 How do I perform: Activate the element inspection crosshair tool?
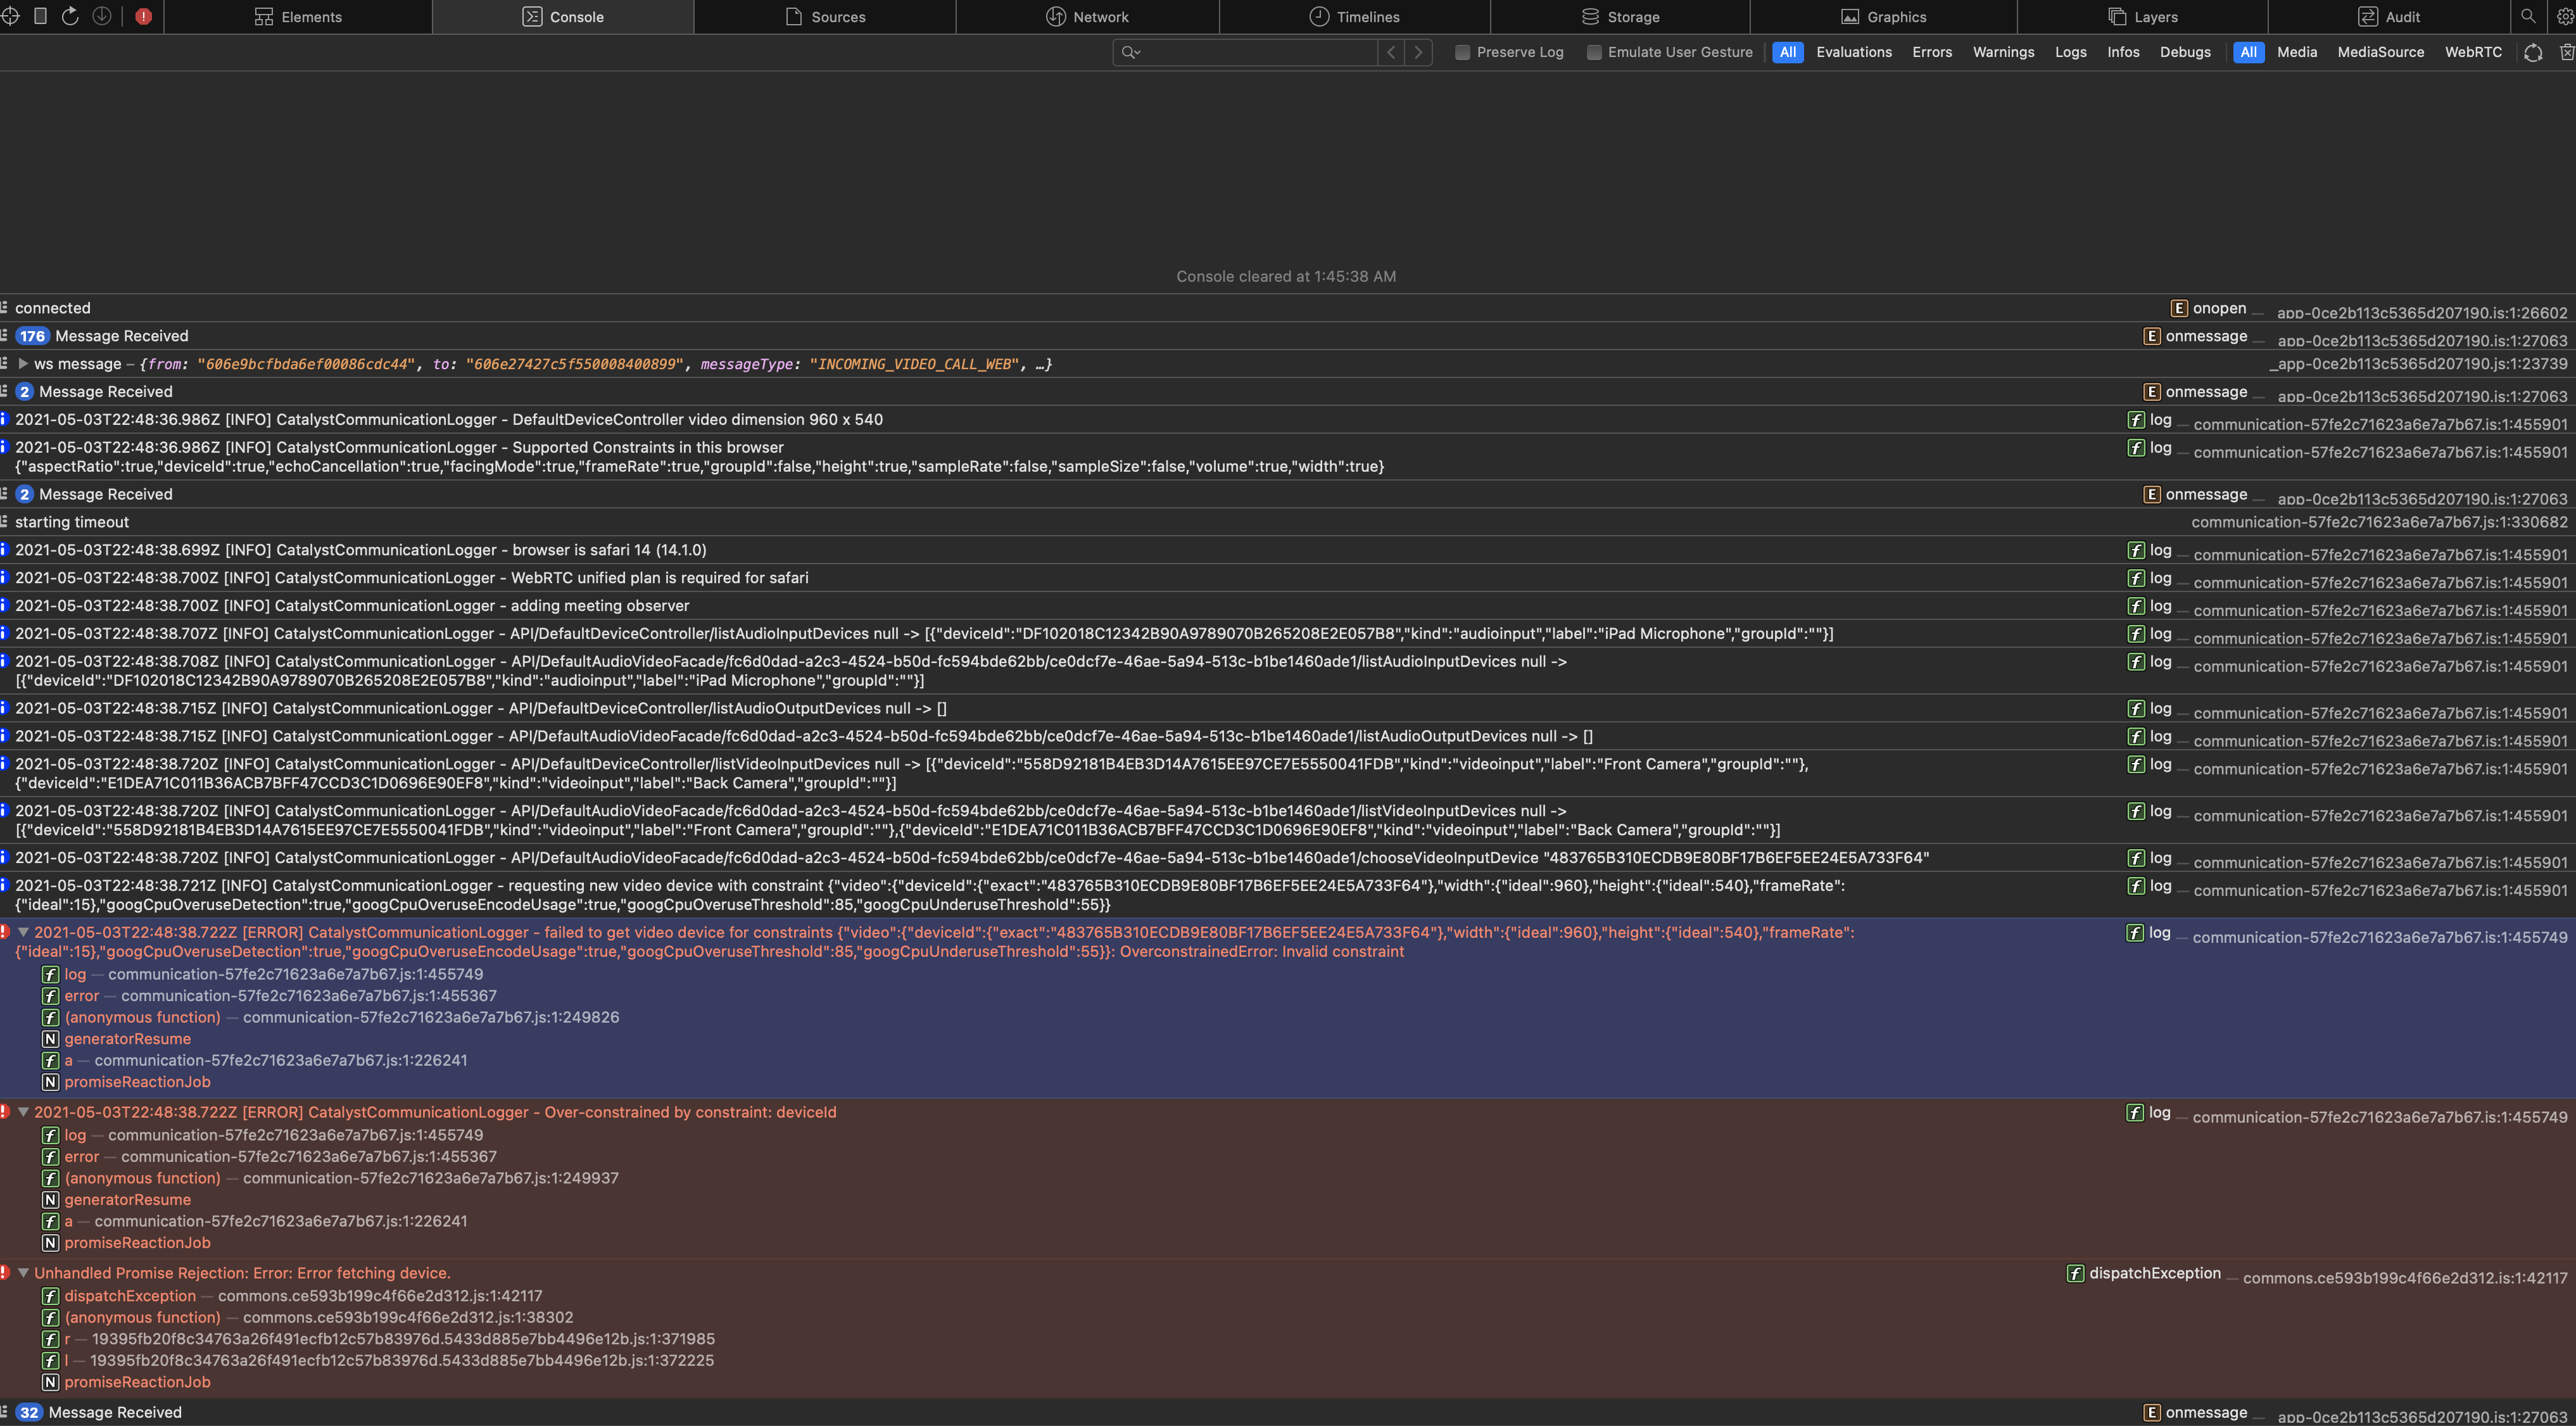click(x=10, y=17)
